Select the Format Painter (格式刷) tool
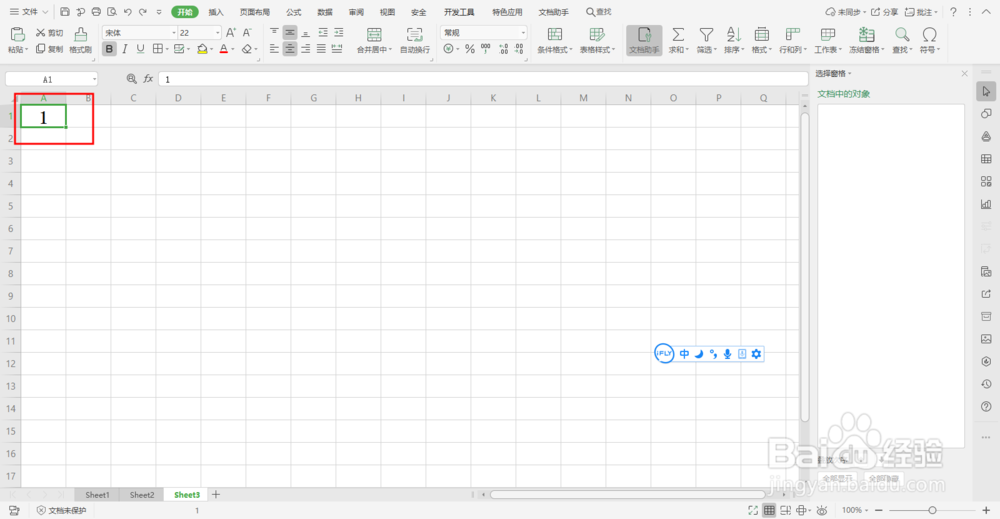 [80, 40]
